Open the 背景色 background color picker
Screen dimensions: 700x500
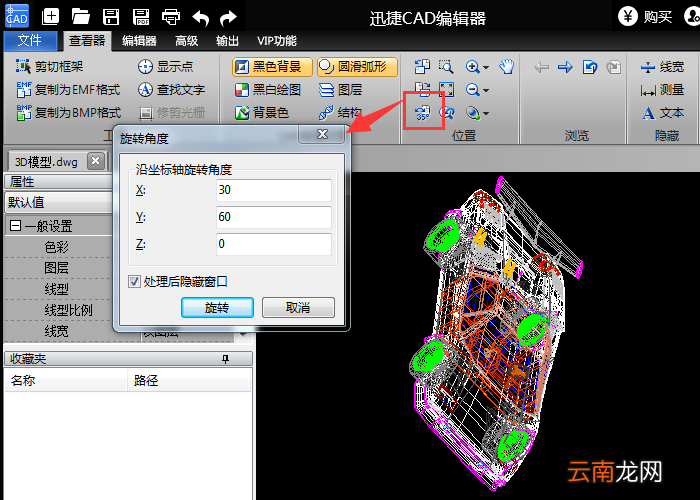(262, 112)
